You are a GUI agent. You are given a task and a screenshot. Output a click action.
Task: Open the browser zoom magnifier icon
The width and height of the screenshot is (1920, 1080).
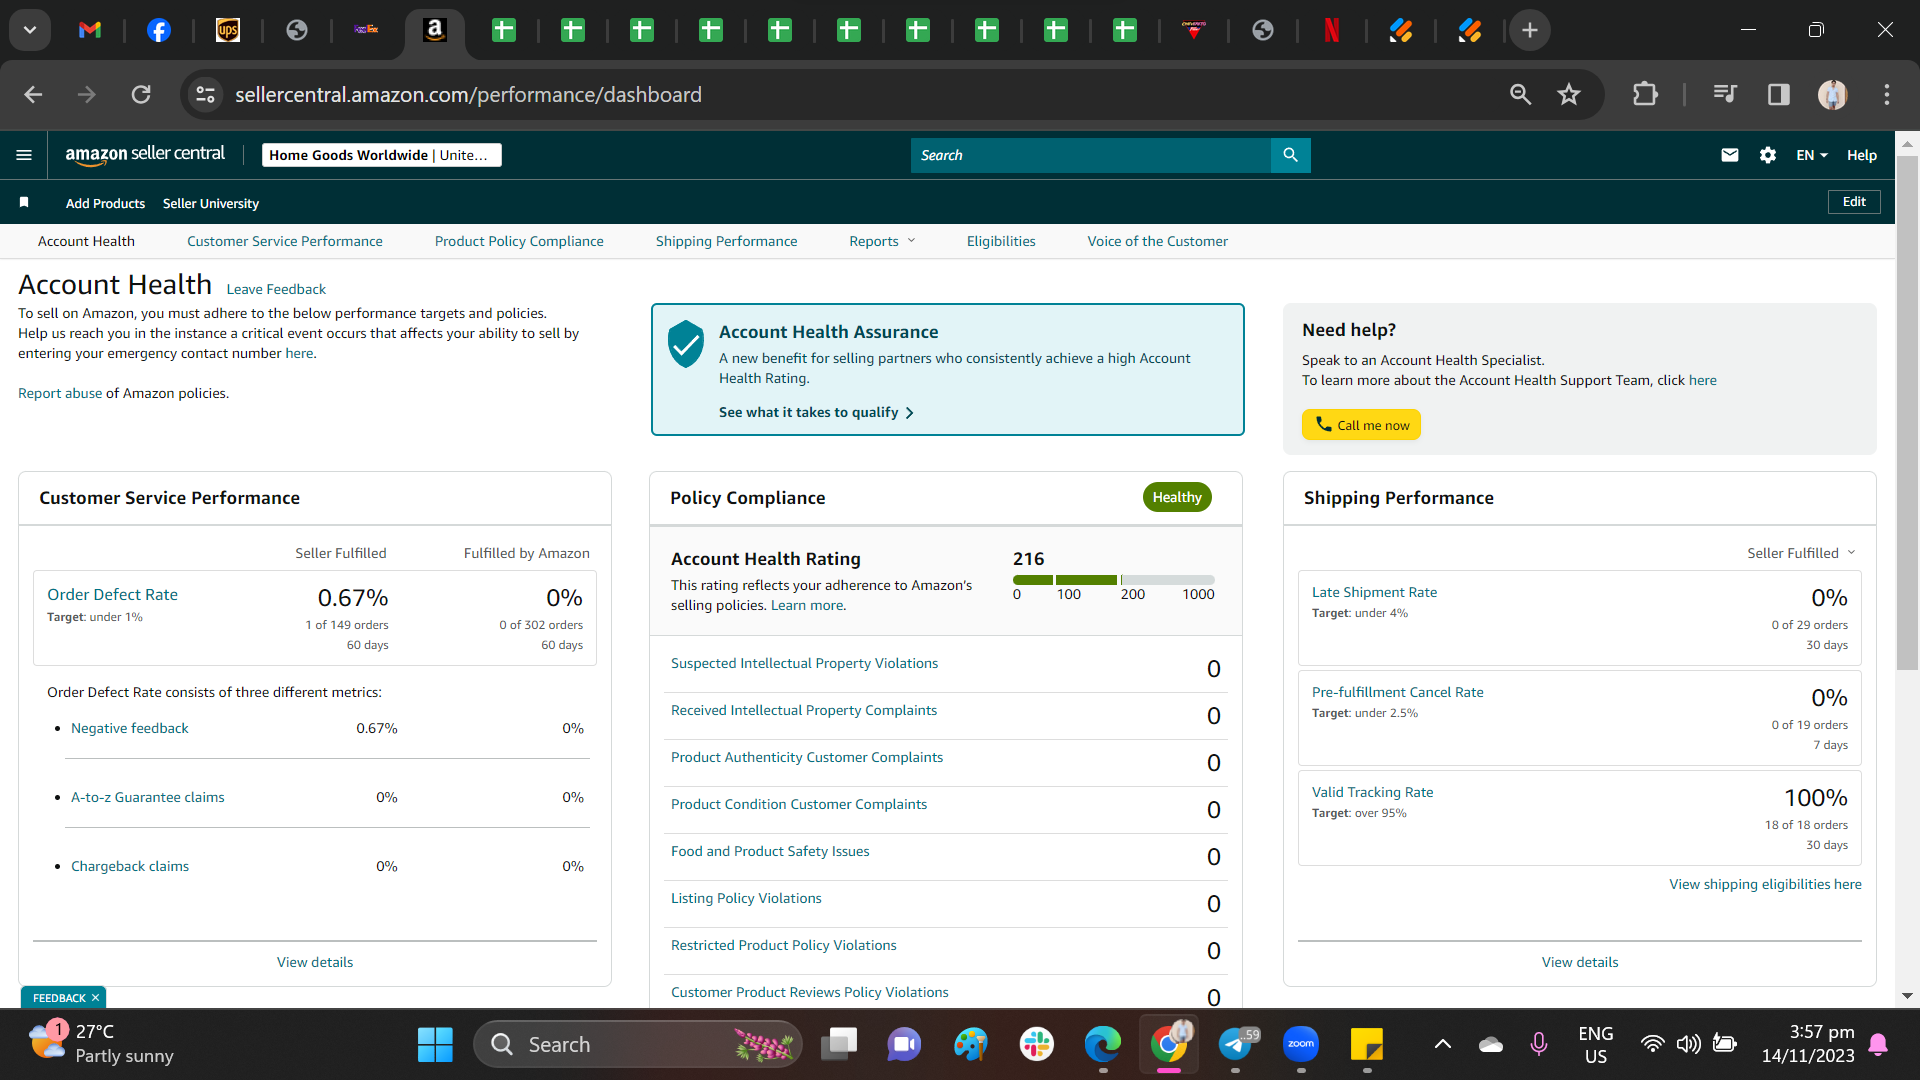(x=1520, y=94)
